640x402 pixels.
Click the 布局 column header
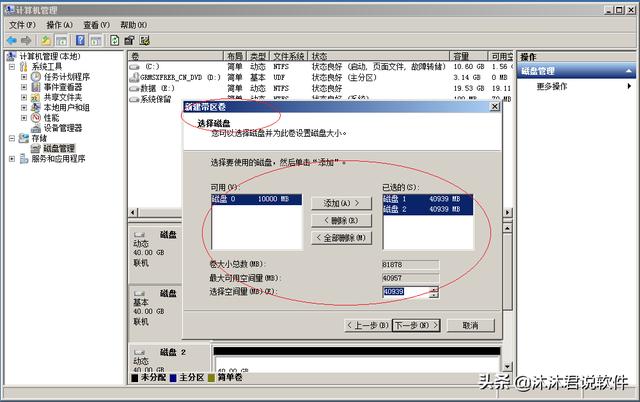point(235,56)
